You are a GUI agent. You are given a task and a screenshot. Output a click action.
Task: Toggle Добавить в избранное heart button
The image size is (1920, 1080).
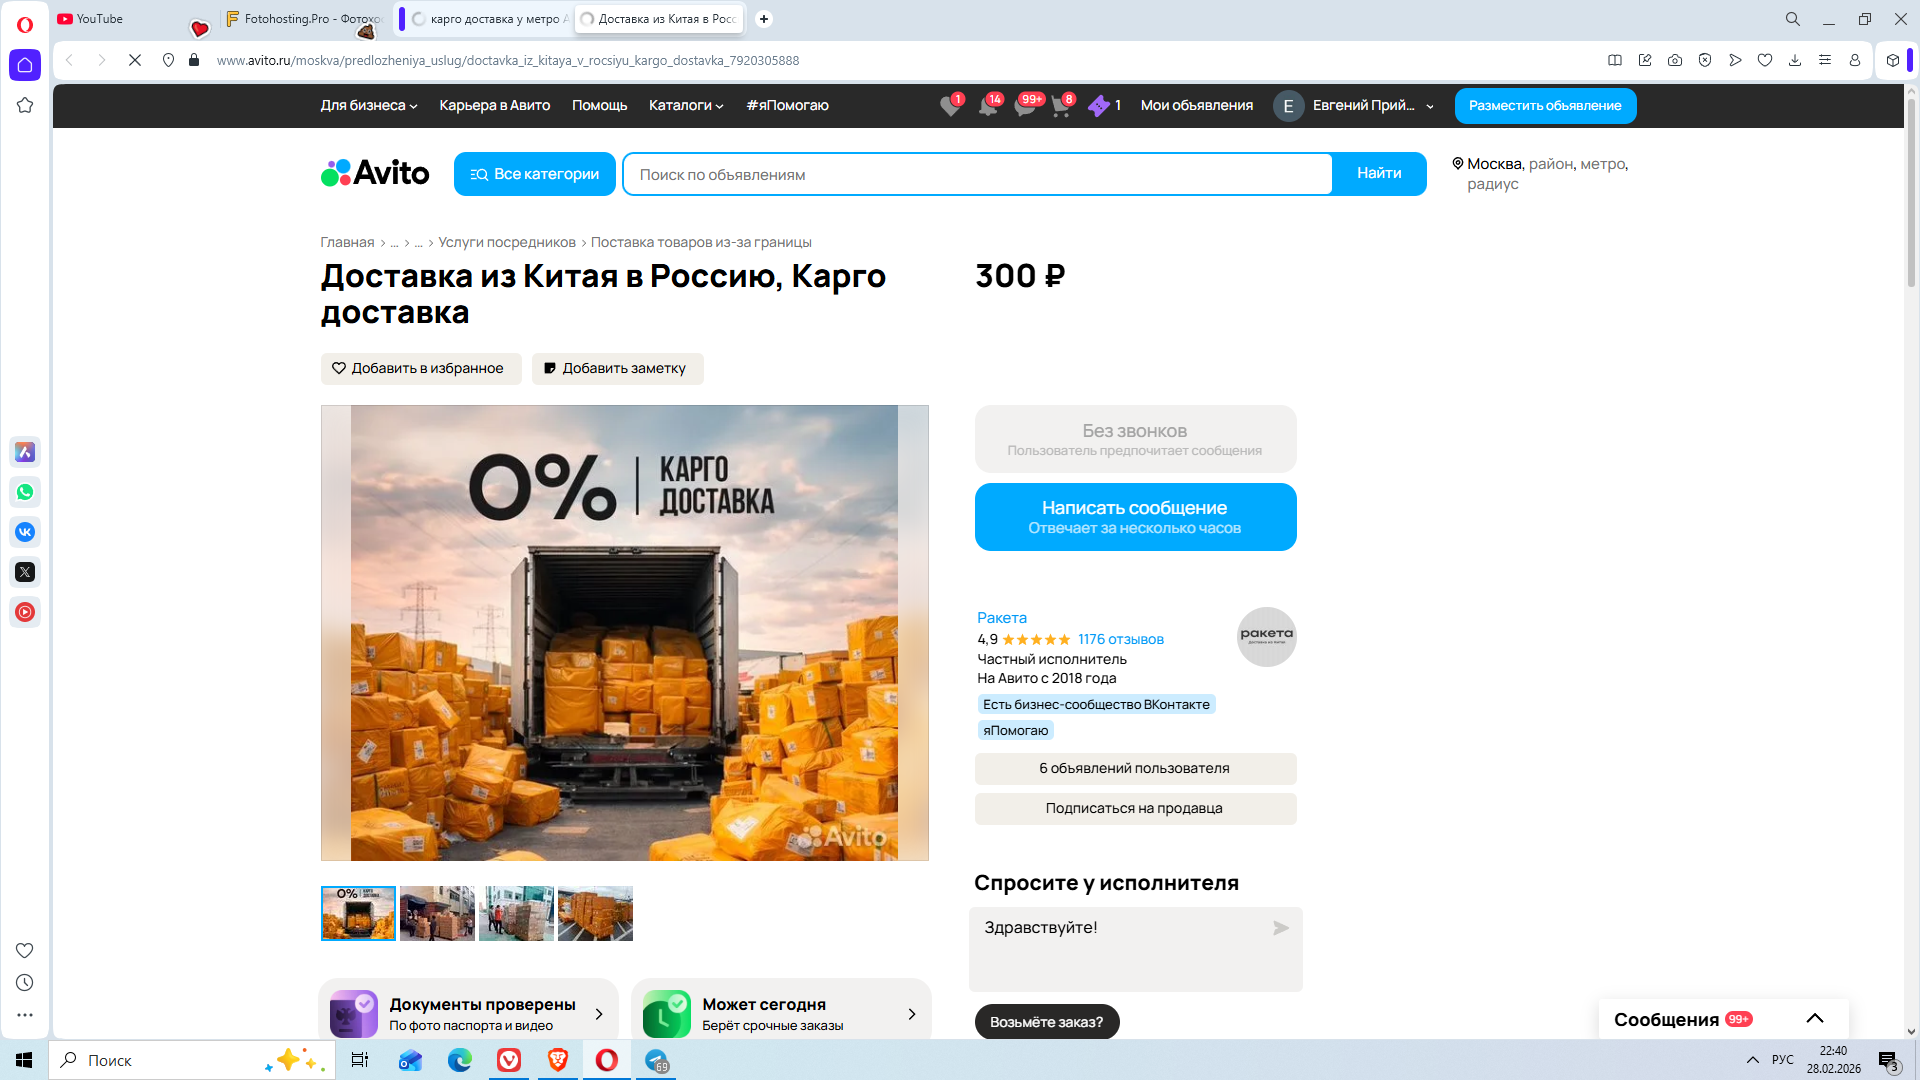[420, 368]
